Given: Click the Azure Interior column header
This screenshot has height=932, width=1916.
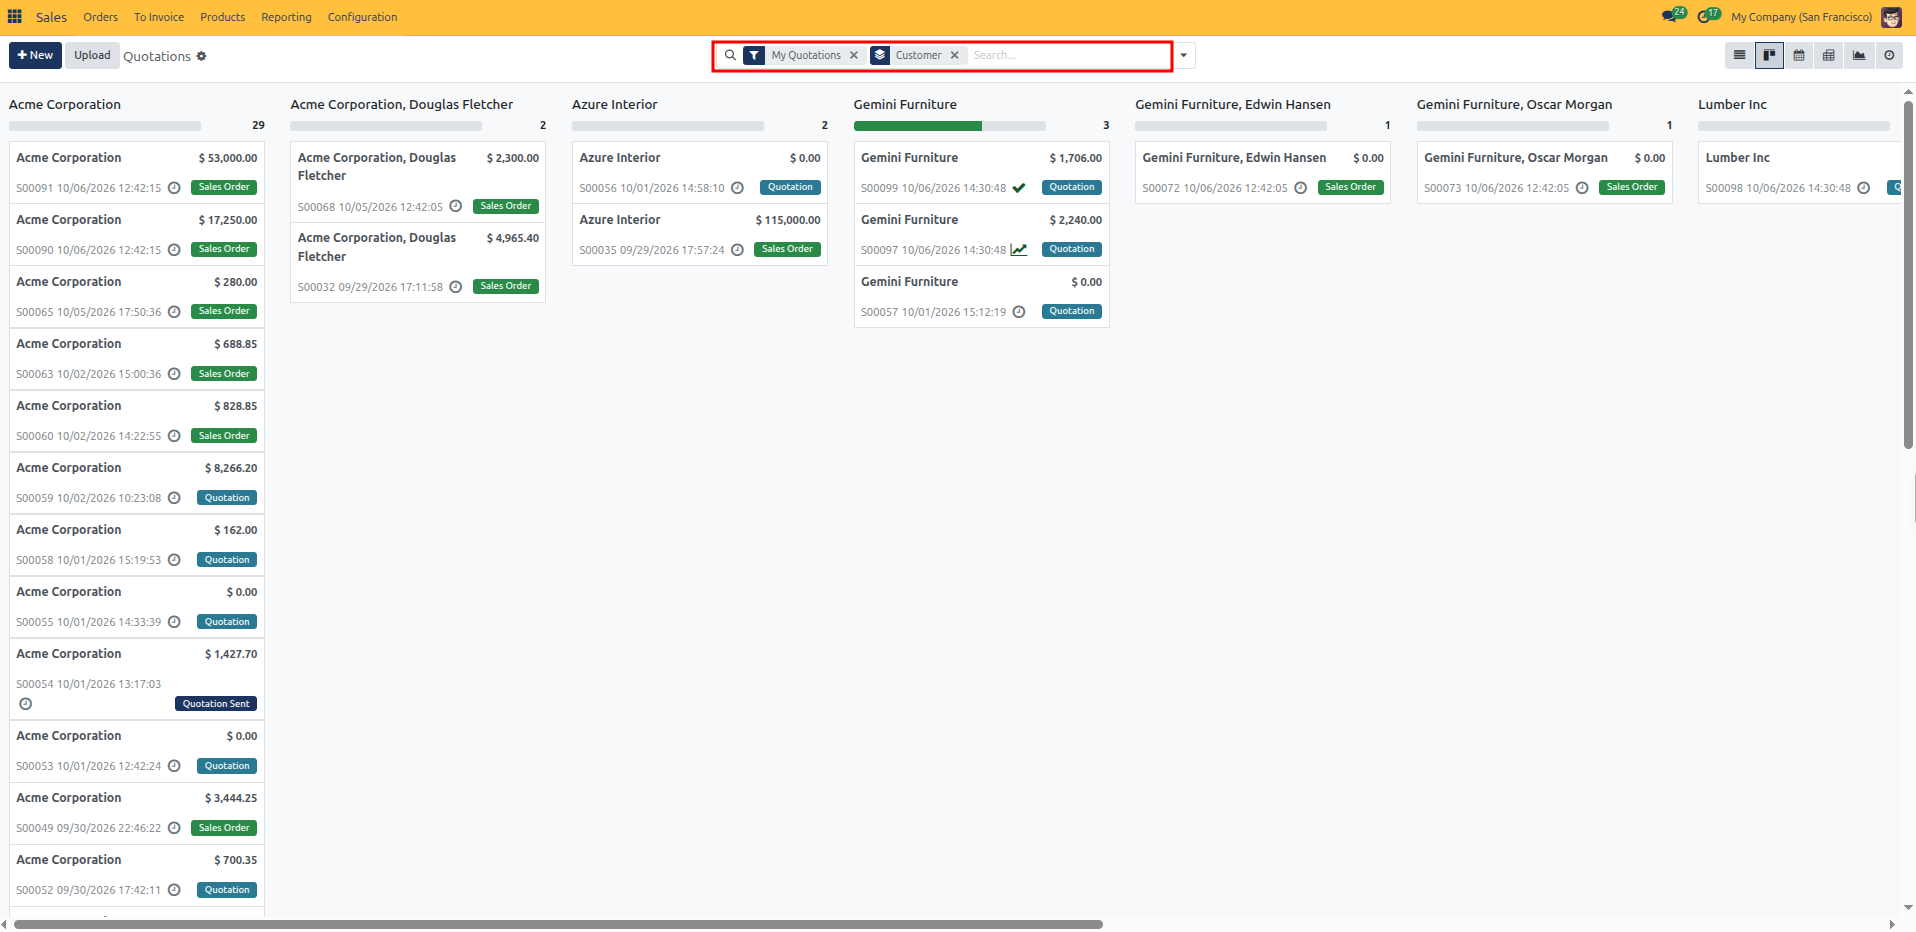Looking at the screenshot, I should pyautogui.click(x=615, y=104).
